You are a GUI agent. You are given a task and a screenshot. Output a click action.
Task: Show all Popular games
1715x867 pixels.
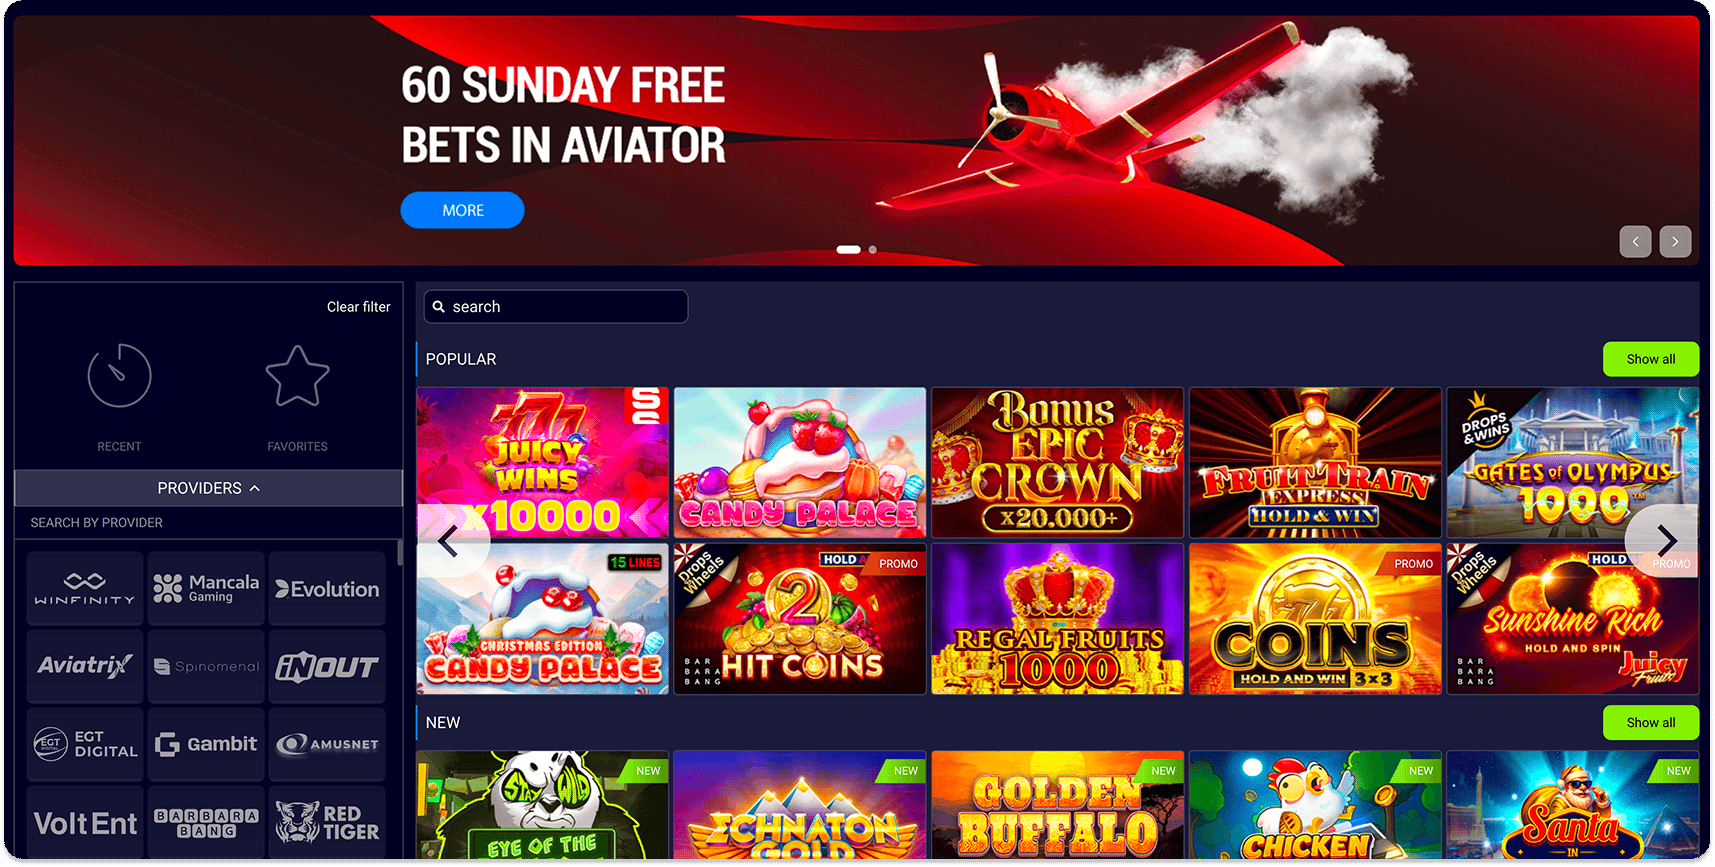(1650, 359)
